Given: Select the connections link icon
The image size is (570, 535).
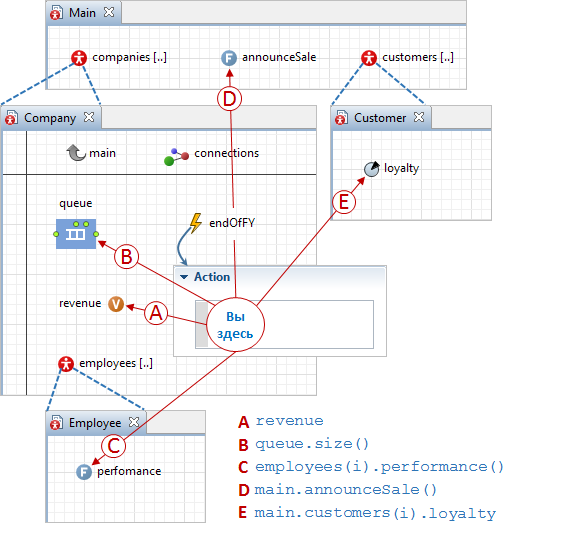Looking at the screenshot, I should click(x=176, y=157).
